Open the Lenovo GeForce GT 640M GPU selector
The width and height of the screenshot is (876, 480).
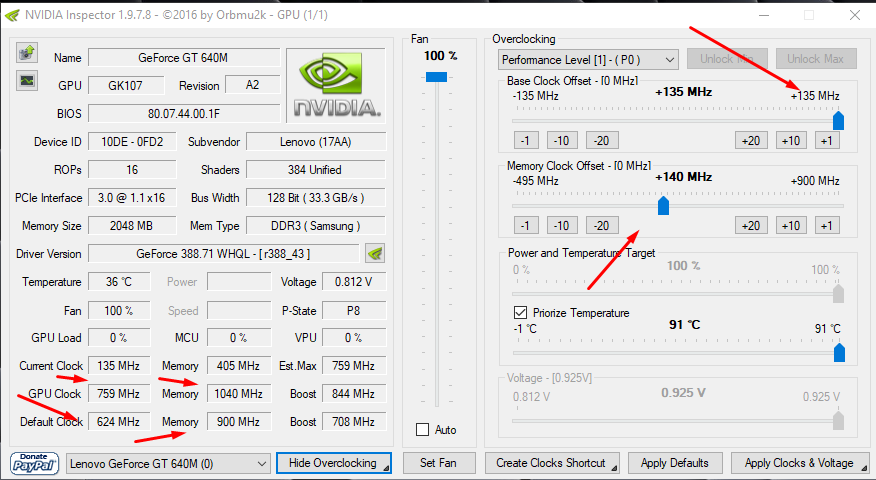tap(168, 464)
